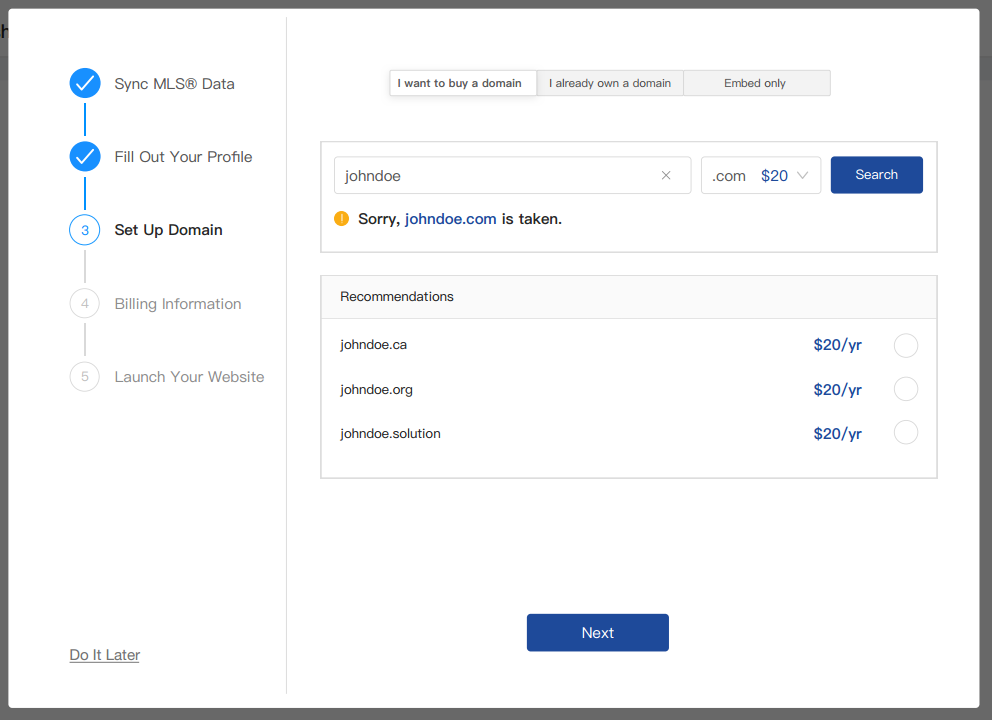Open the .com $20 extension dropdown
This screenshot has height=720, width=992.
[760, 175]
